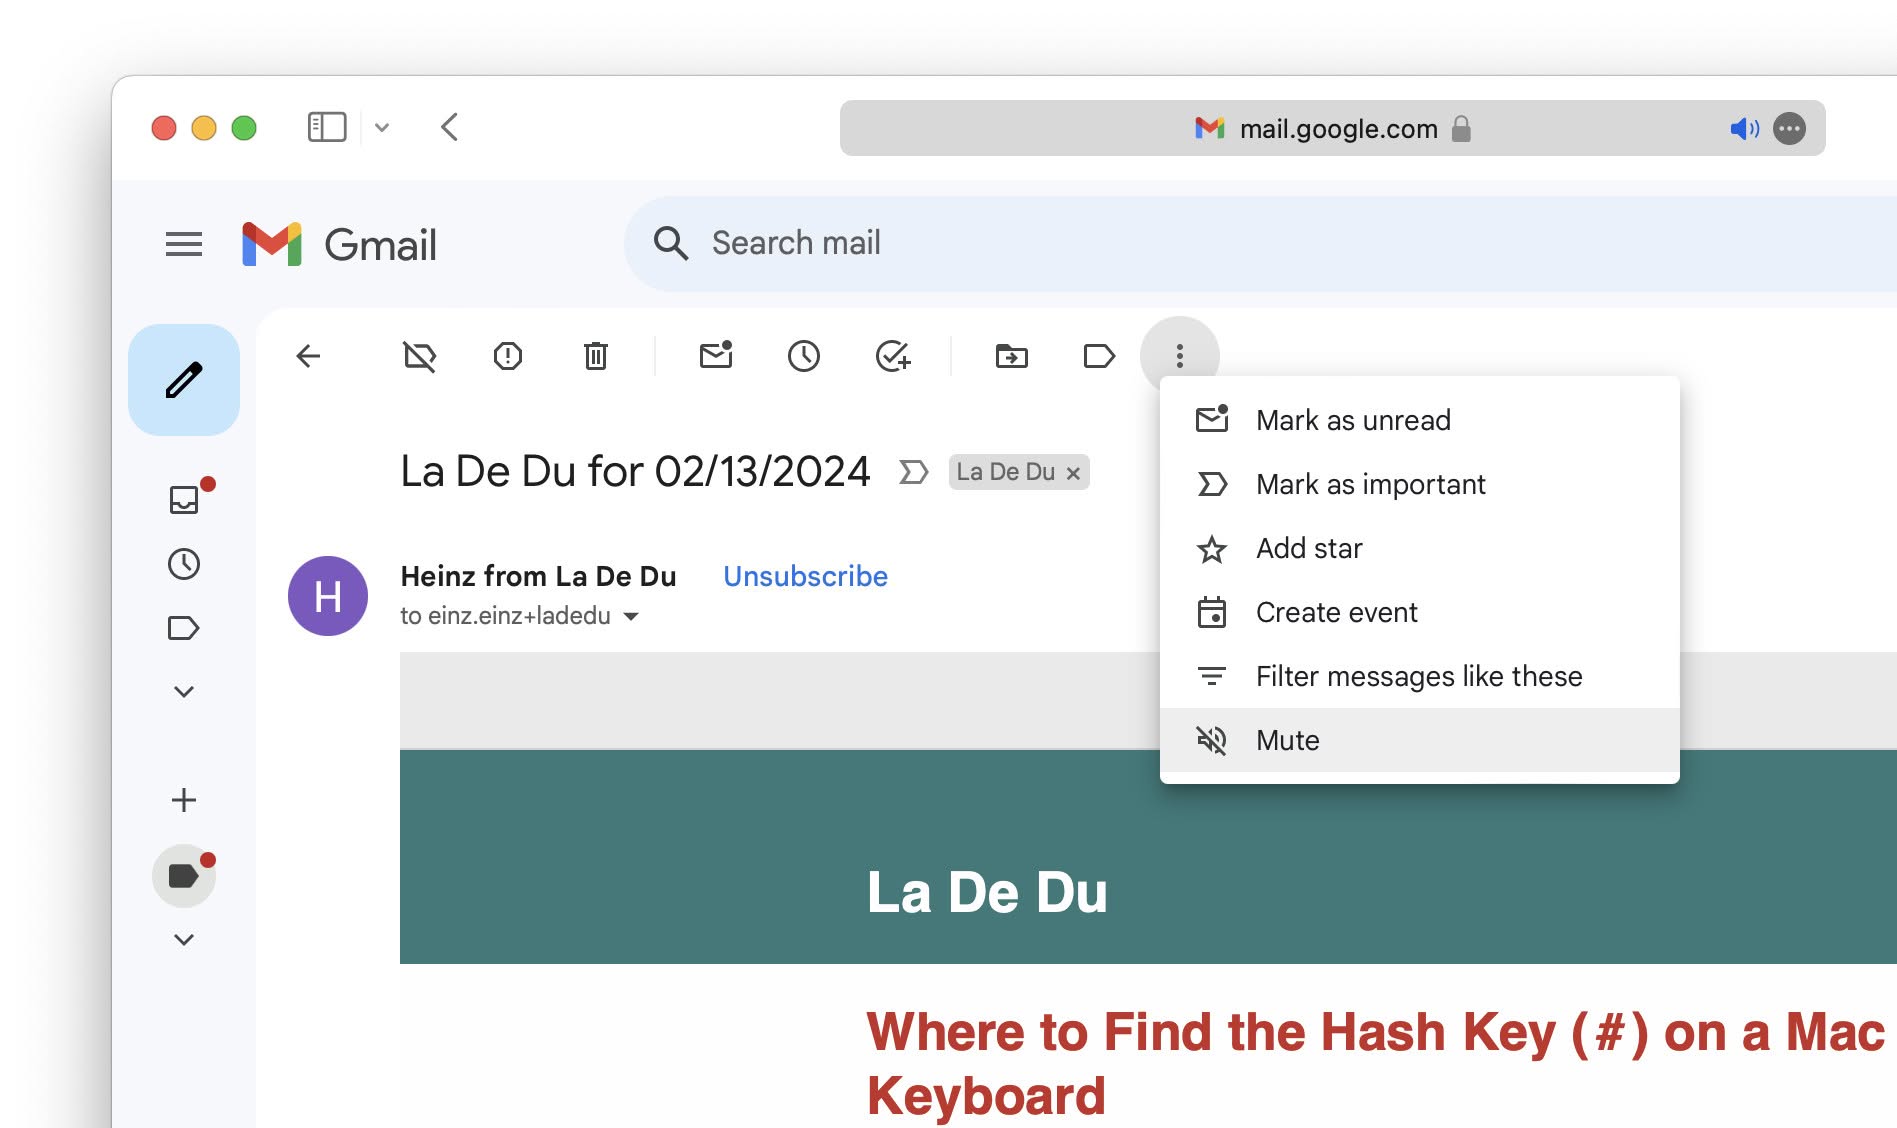1897x1128 pixels.
Task: Click the plus icon to create a new label
Action: (184, 800)
